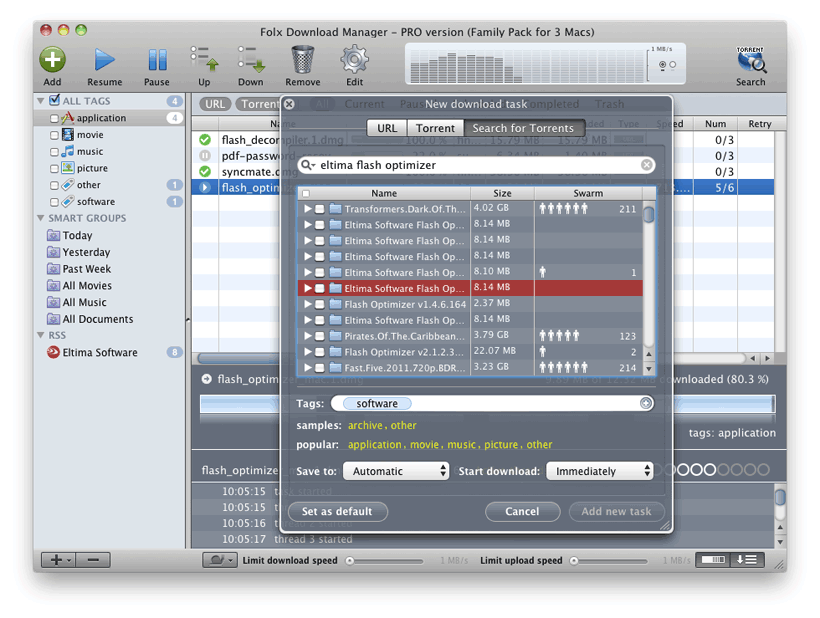Click the plus add button at bottom-left
820x618 pixels.
point(58,560)
